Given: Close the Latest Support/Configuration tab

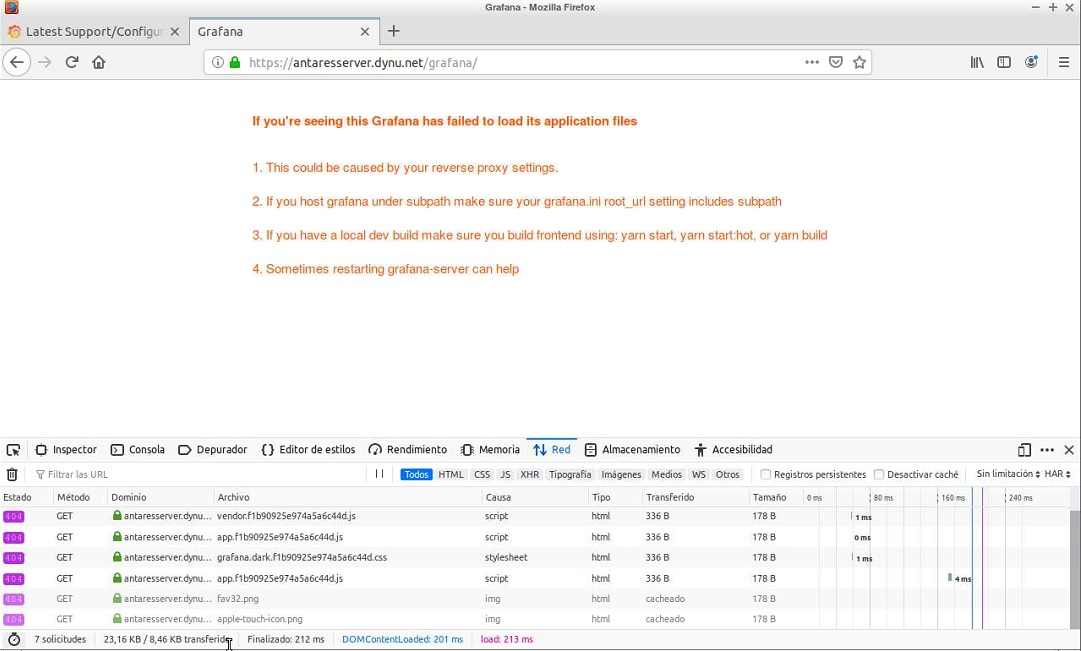Looking at the screenshot, I should tap(174, 32).
